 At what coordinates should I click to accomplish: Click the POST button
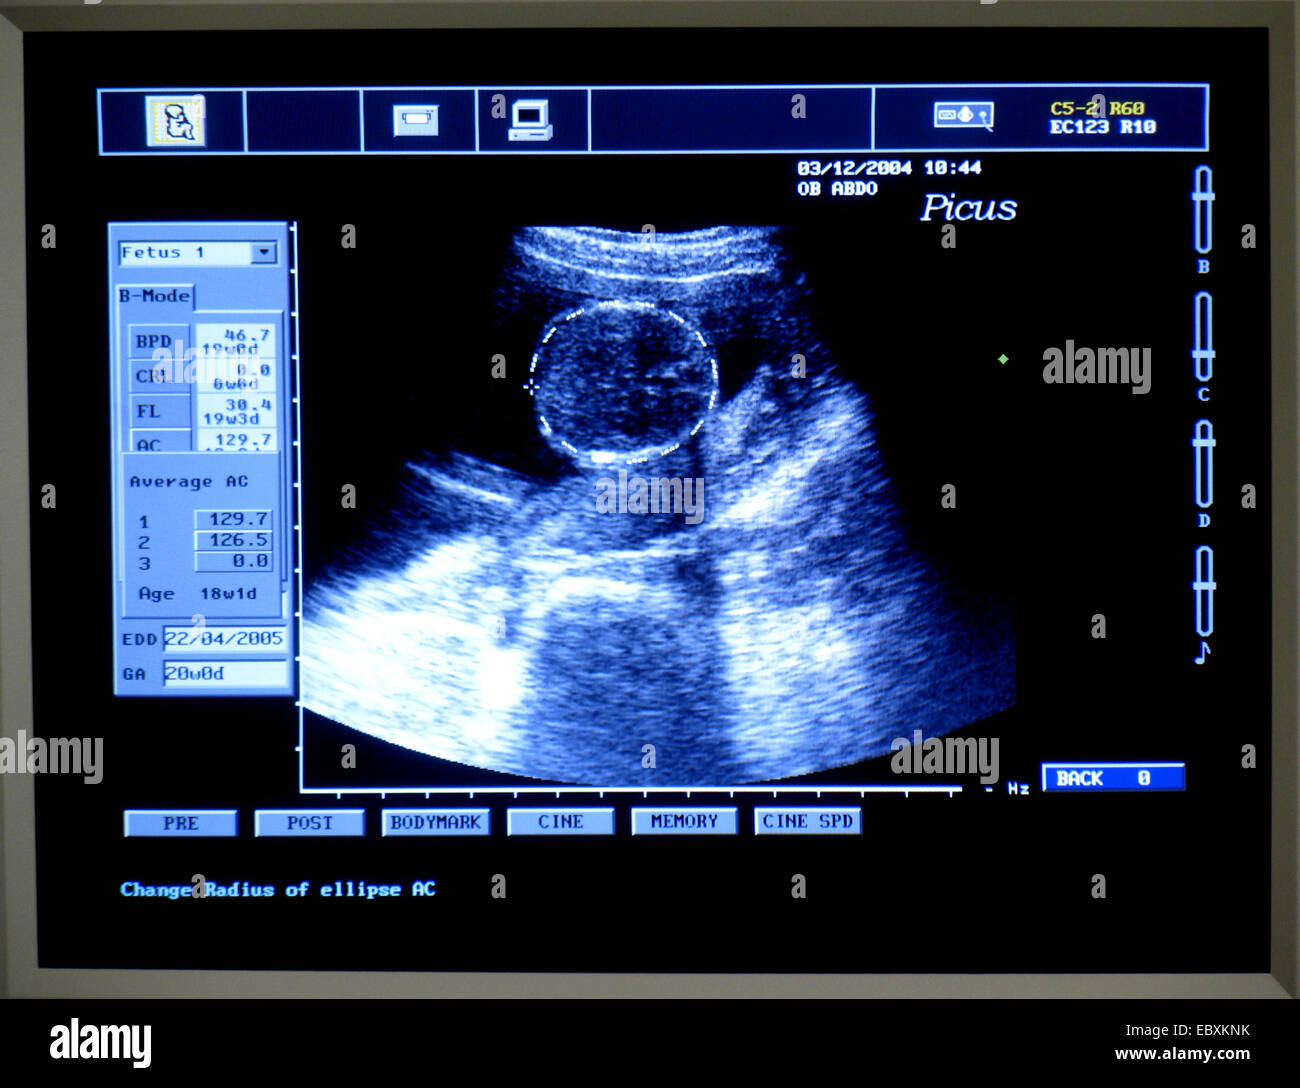pos(309,823)
